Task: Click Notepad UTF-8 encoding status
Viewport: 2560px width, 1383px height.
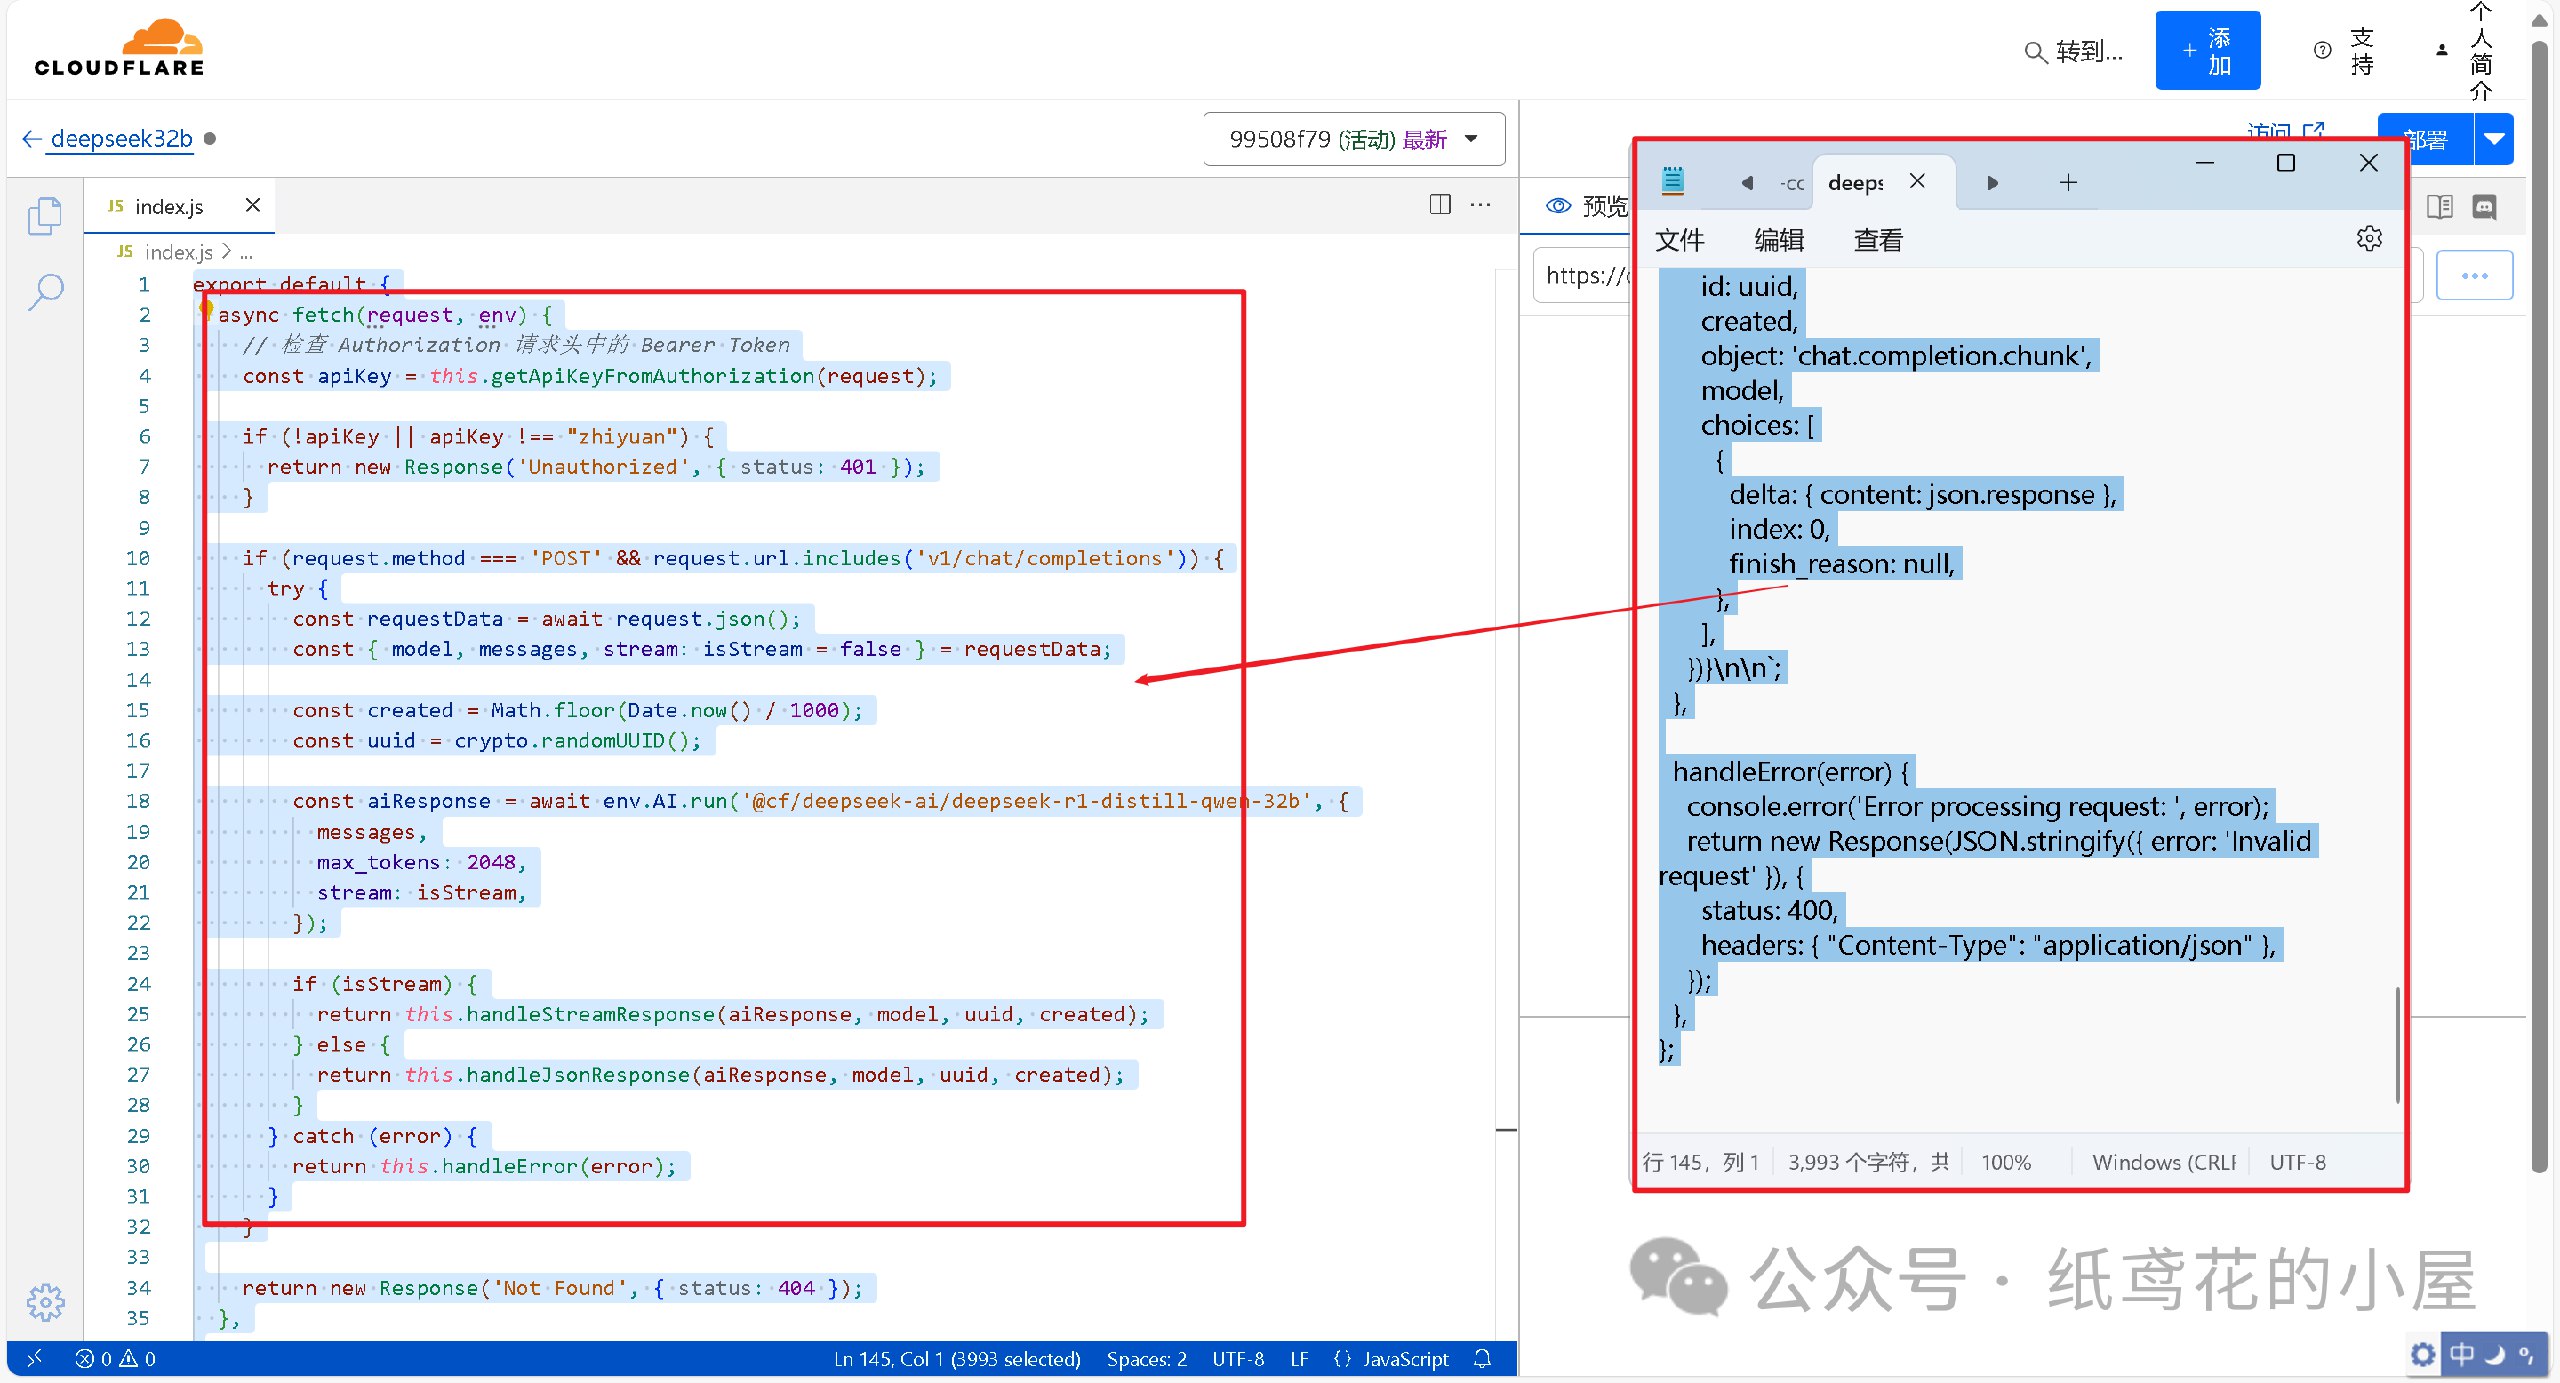Action: click(x=2297, y=1162)
